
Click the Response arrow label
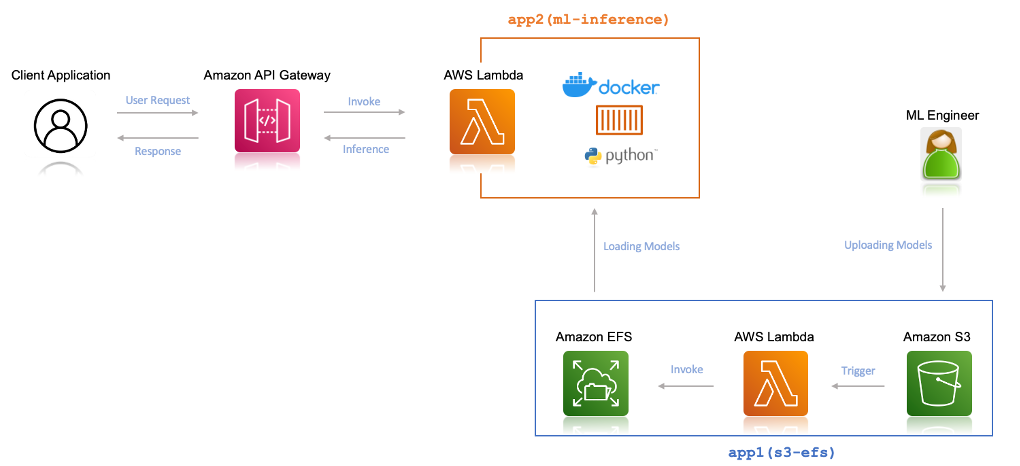tap(157, 151)
